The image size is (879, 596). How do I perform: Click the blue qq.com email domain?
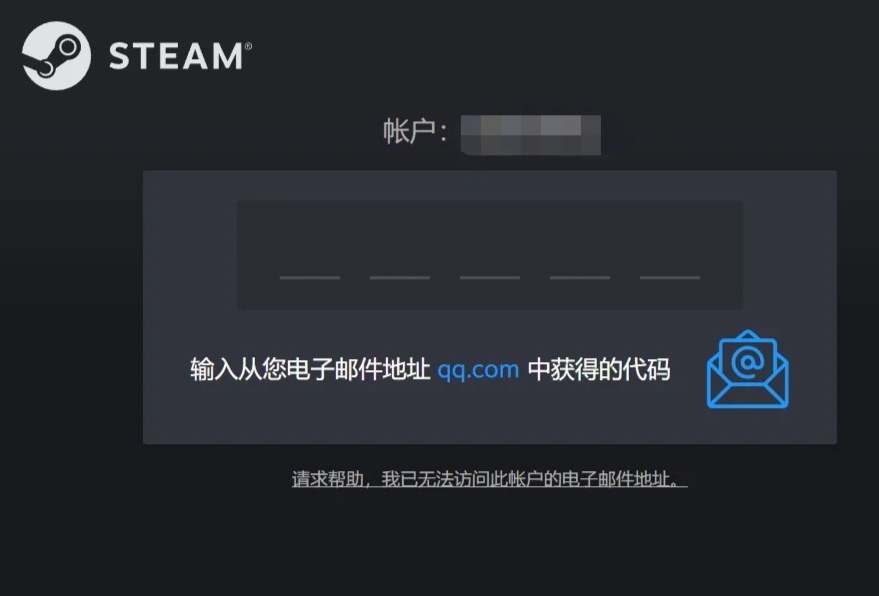pyautogui.click(x=478, y=370)
